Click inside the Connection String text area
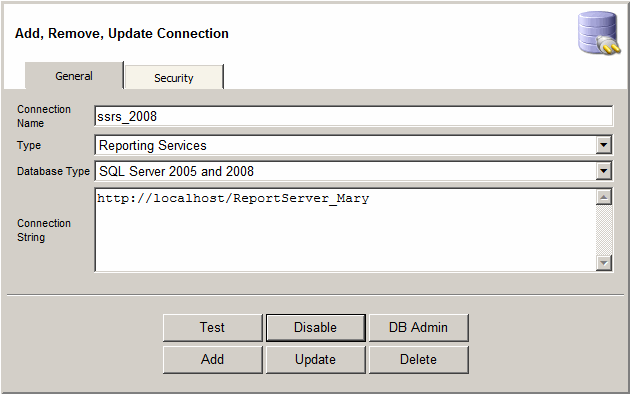The width and height of the screenshot is (630, 394). click(x=346, y=230)
